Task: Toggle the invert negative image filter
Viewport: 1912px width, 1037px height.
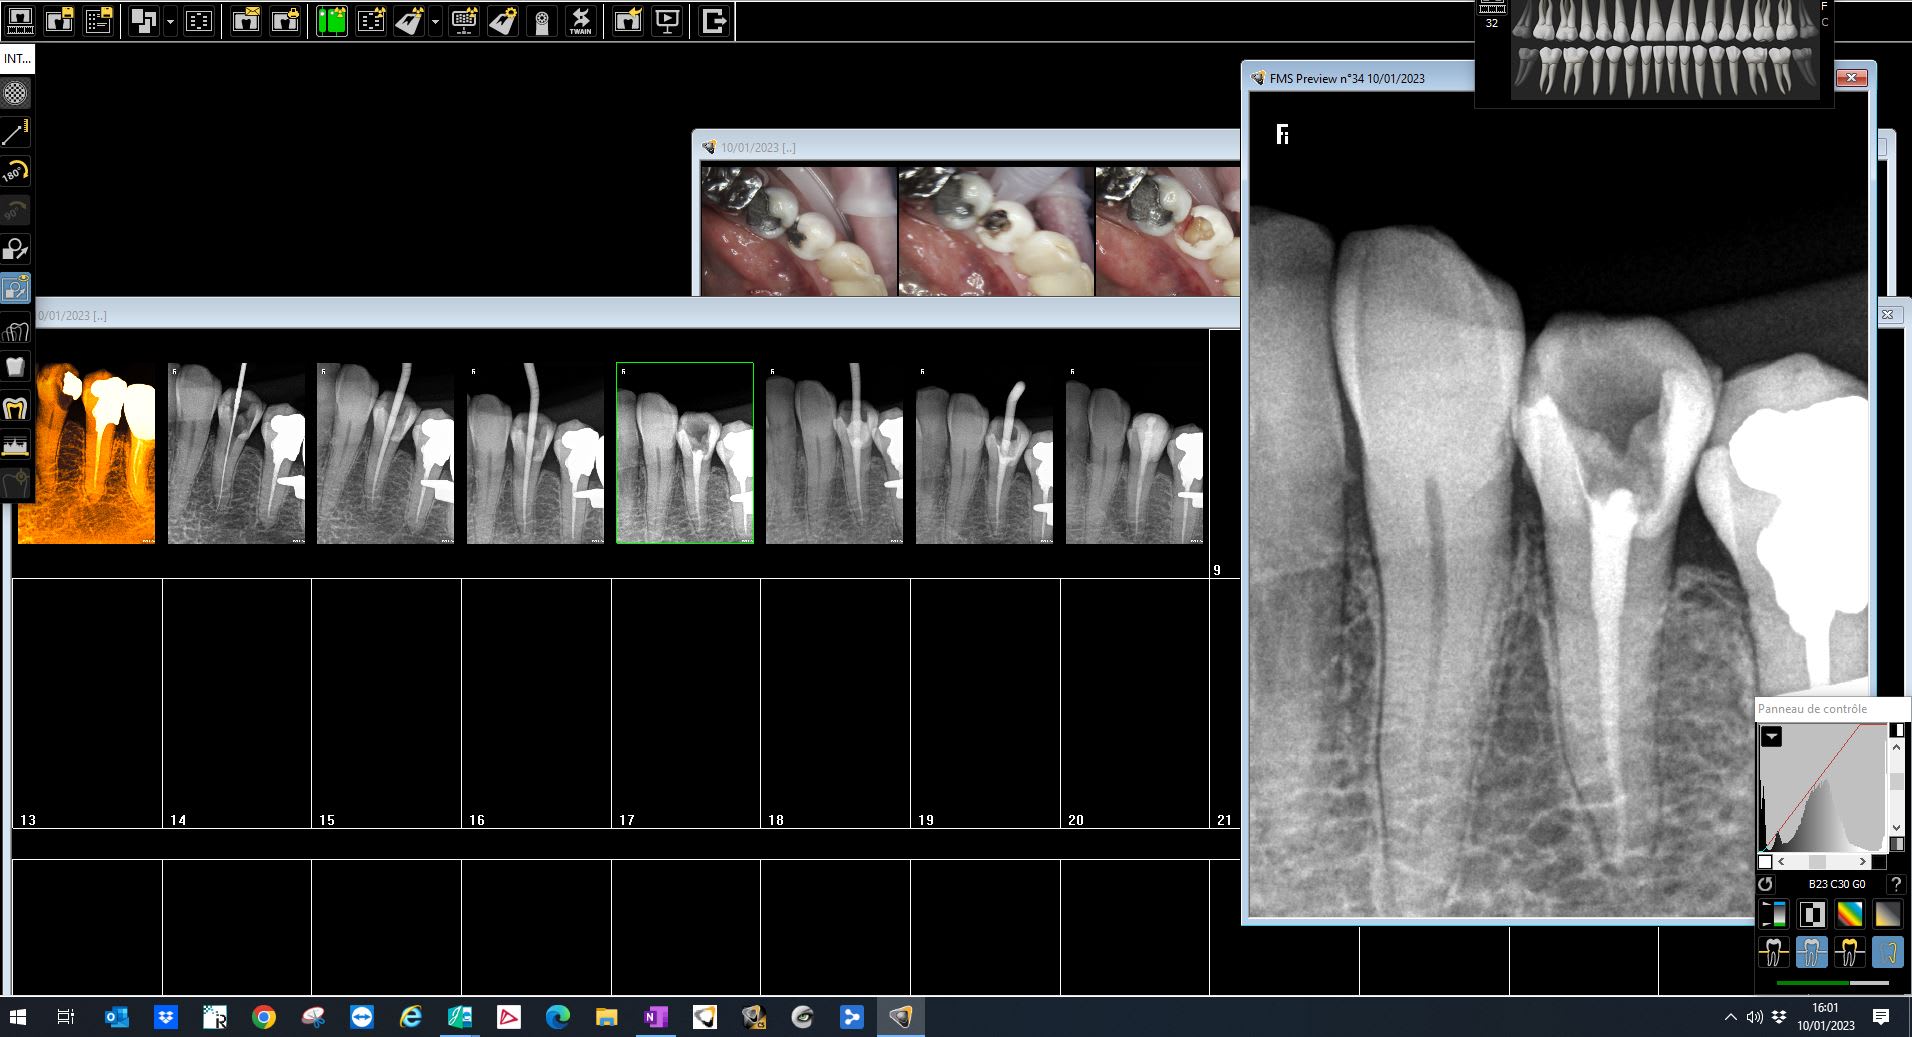Action: pyautogui.click(x=1811, y=914)
